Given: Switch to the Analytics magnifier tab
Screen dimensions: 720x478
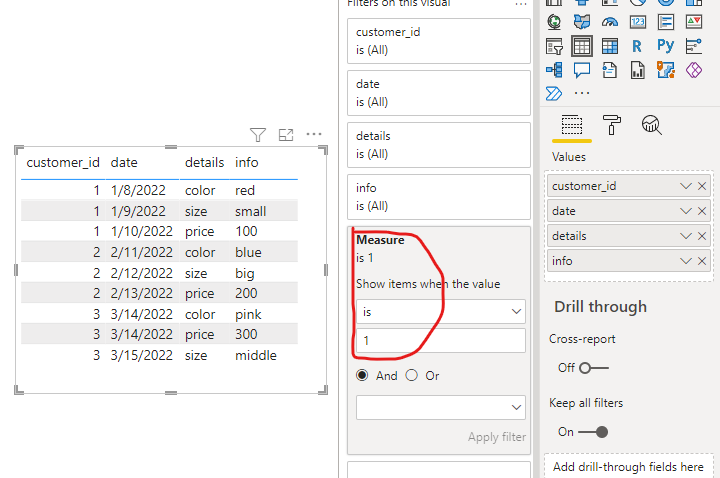Looking at the screenshot, I should pyautogui.click(x=652, y=125).
